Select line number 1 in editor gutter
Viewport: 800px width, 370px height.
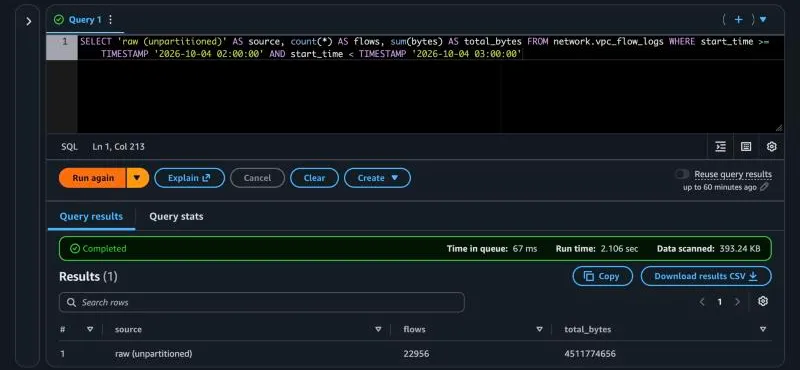65,41
